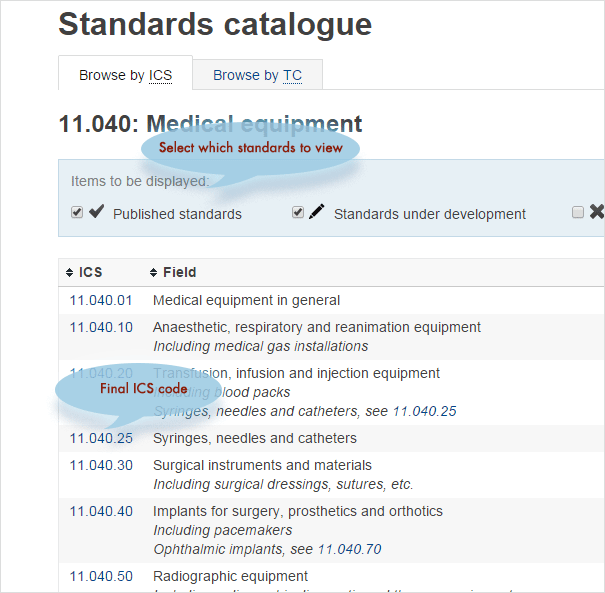Open the 11.040.40 implants code link

click(101, 511)
